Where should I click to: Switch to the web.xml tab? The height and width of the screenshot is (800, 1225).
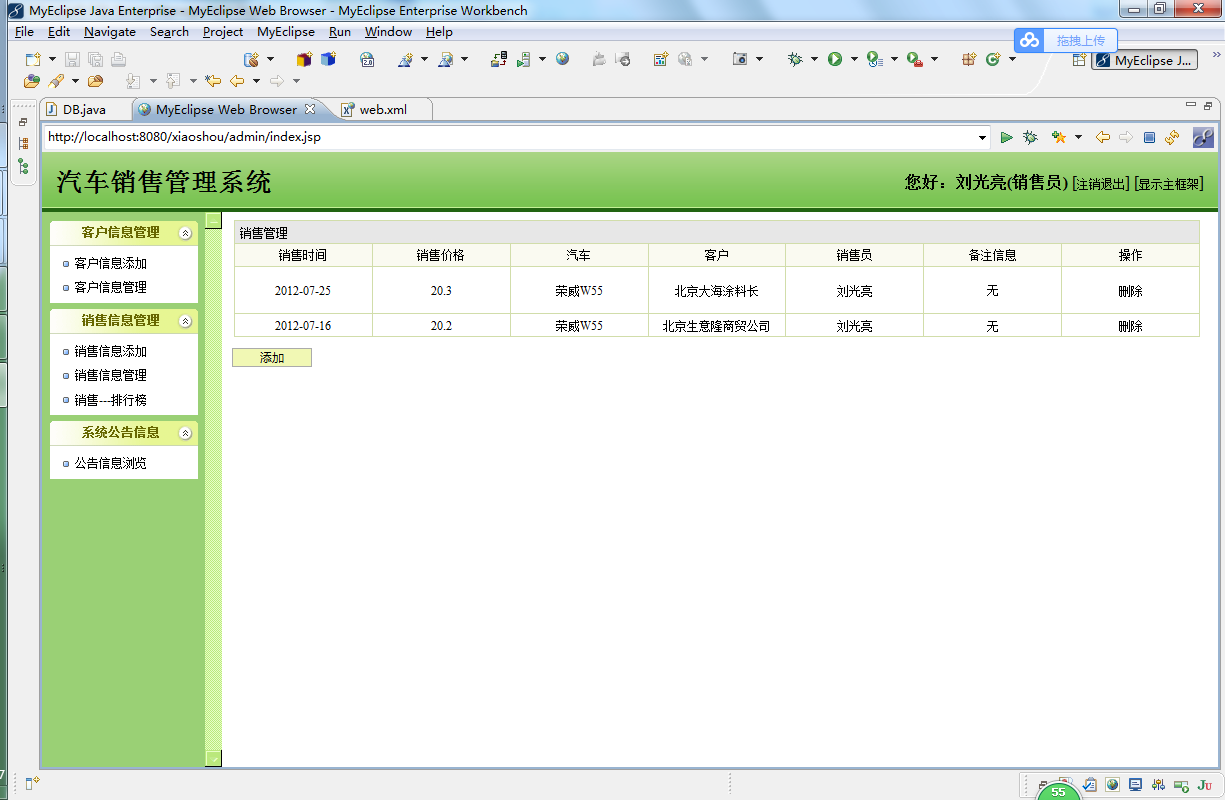click(383, 109)
